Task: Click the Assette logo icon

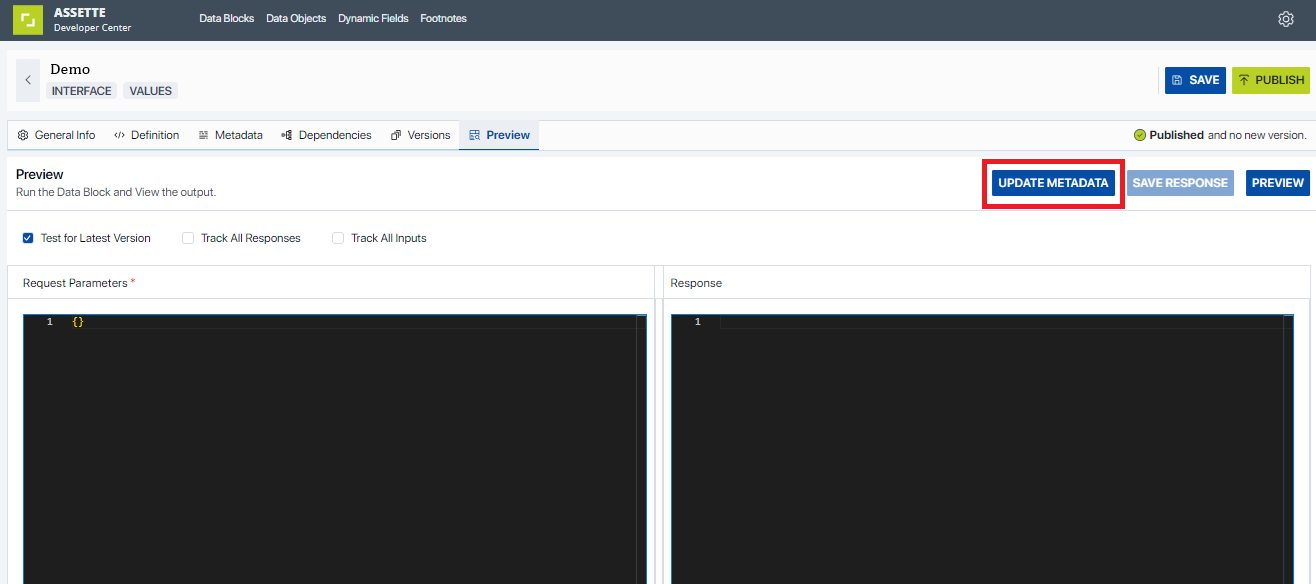Action: (x=28, y=20)
